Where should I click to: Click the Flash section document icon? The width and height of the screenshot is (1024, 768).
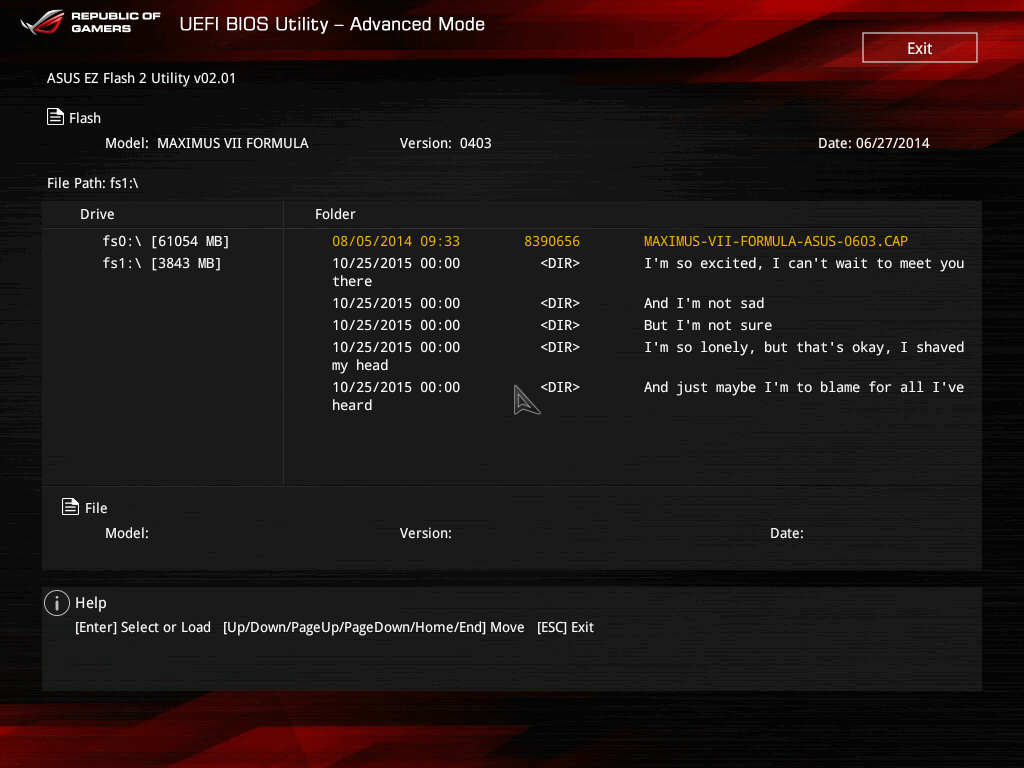point(56,117)
